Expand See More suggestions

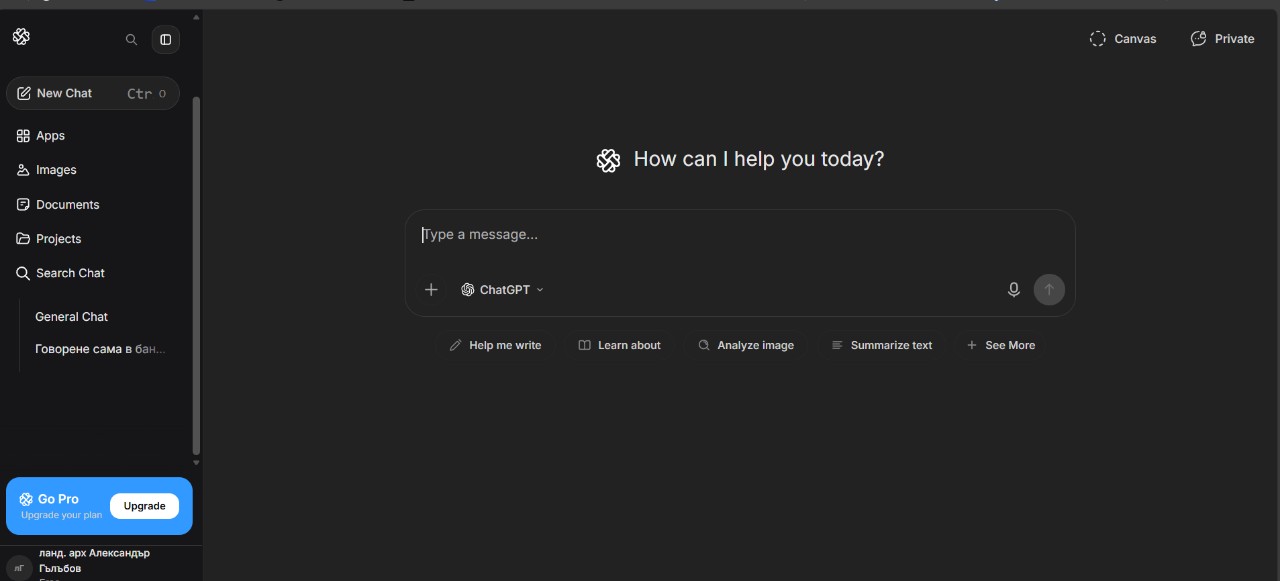click(1000, 345)
